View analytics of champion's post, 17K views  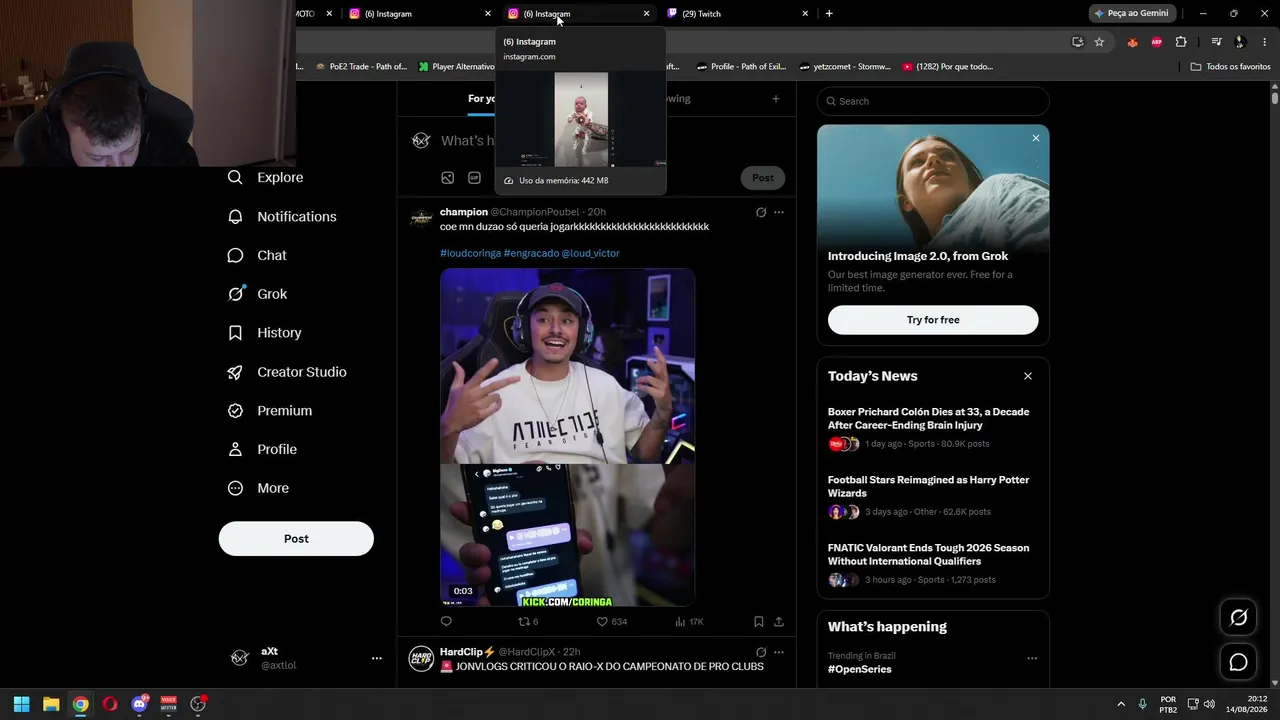(x=689, y=621)
